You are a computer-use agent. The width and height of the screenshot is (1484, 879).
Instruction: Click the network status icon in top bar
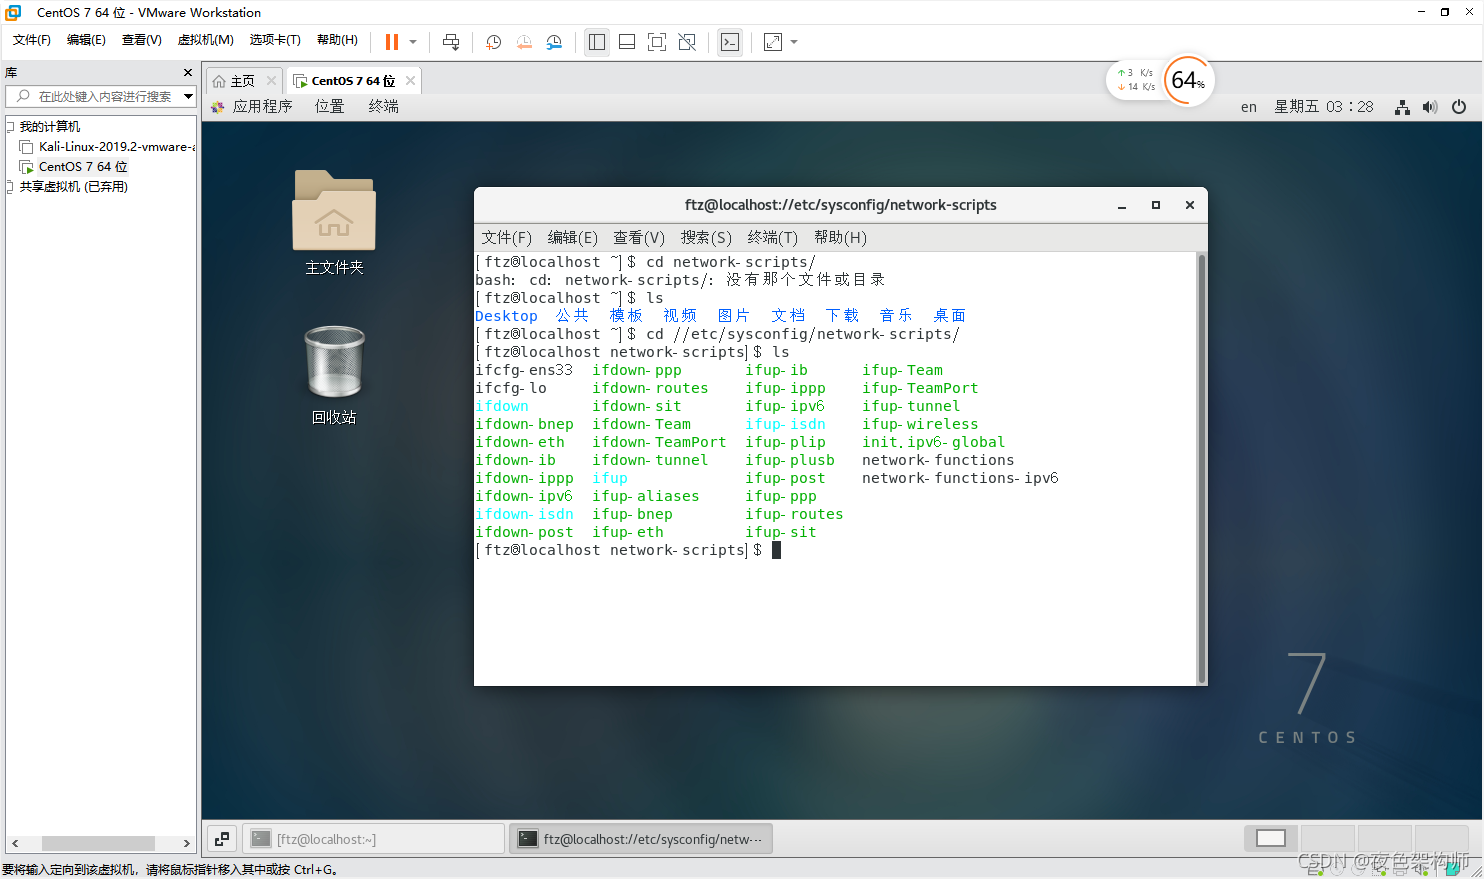(x=1403, y=107)
